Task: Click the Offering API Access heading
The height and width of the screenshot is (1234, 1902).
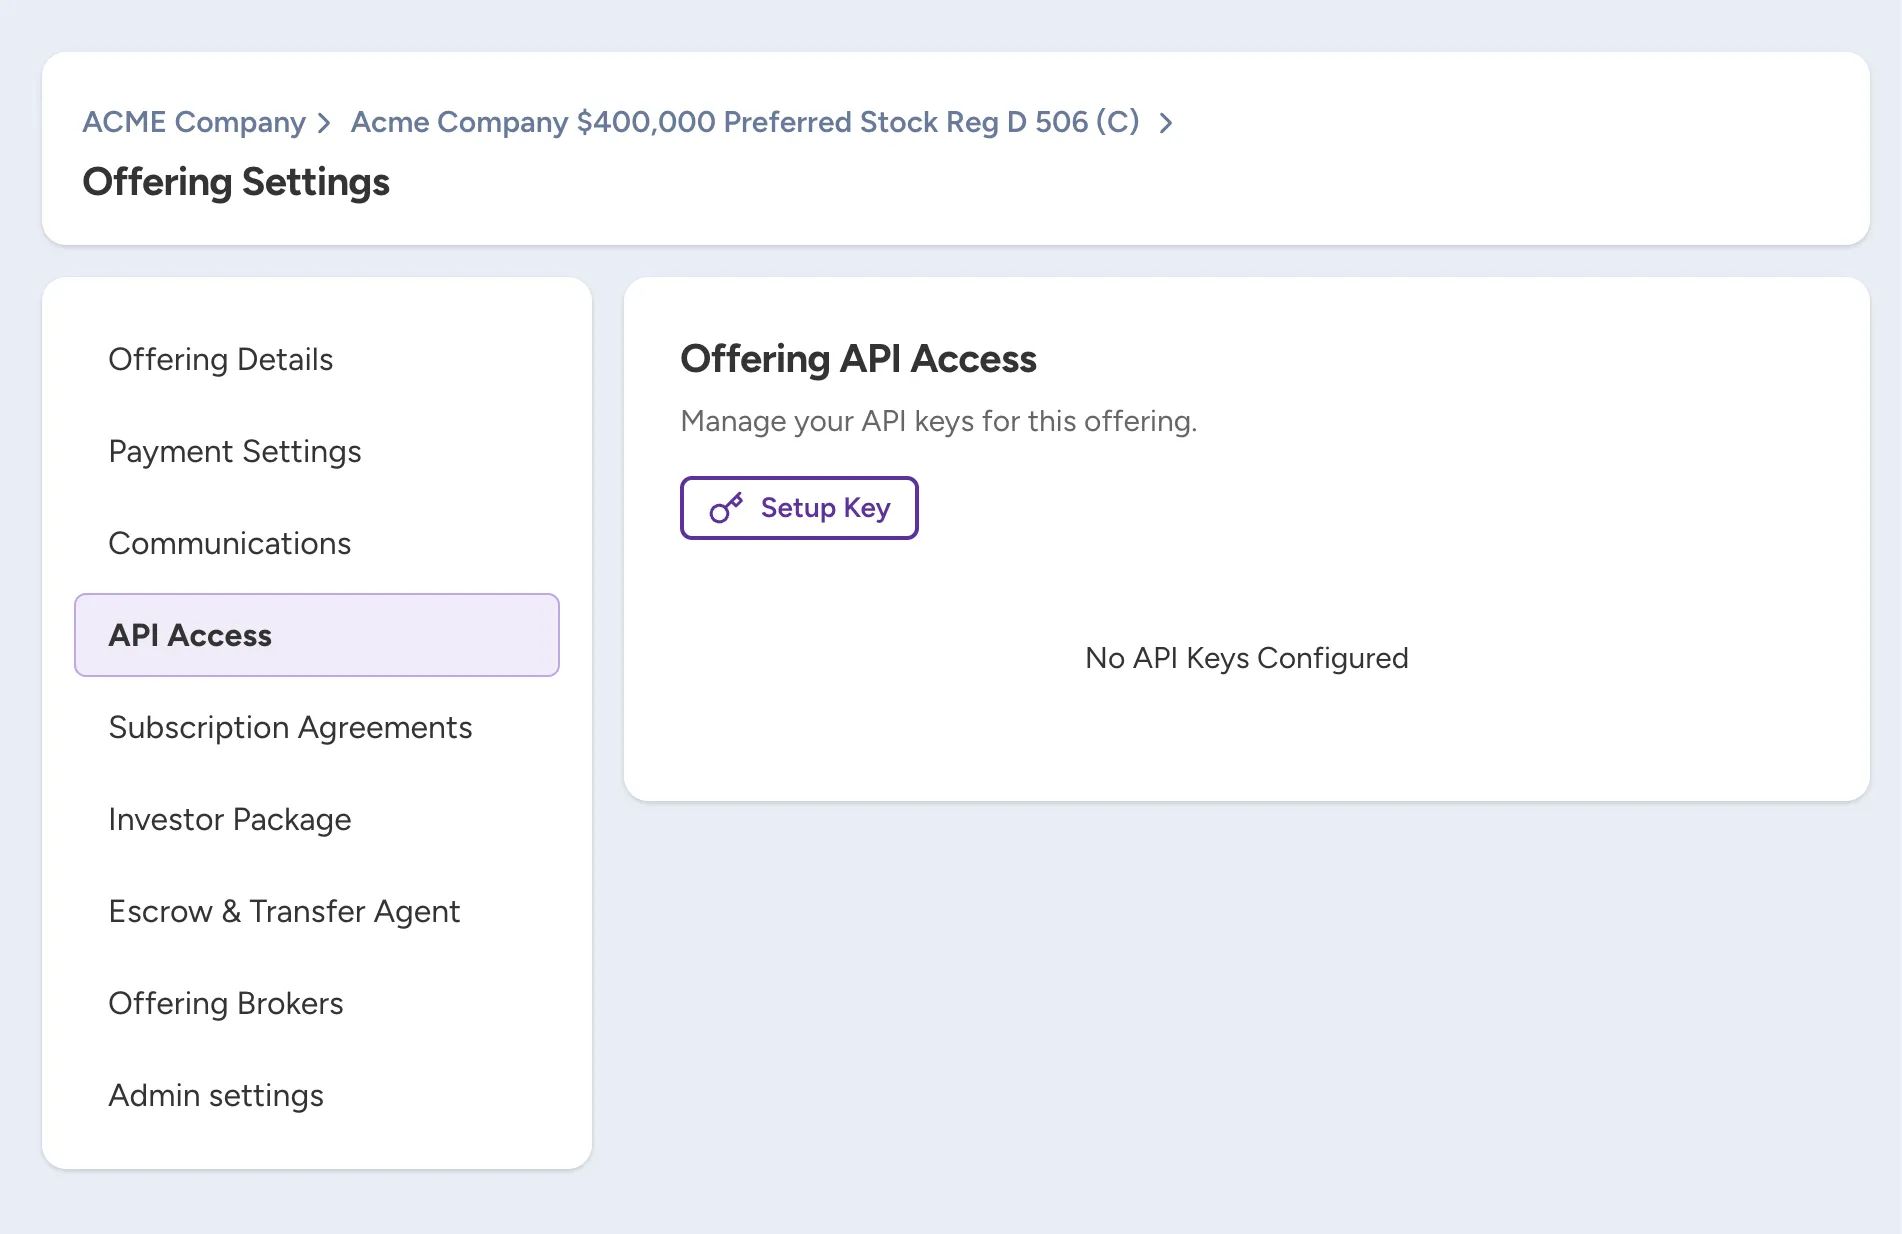Action: 858,359
